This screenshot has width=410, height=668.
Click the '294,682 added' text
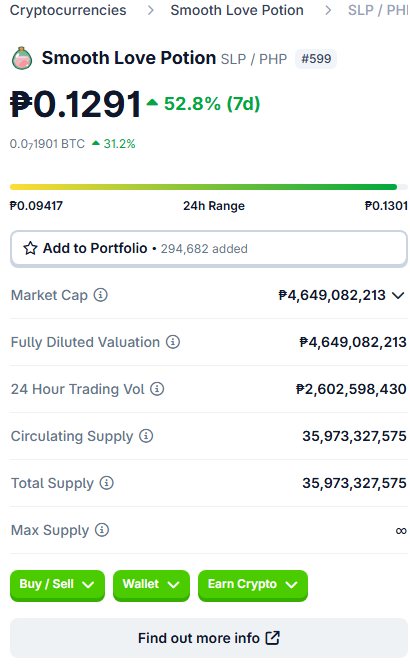click(x=204, y=248)
